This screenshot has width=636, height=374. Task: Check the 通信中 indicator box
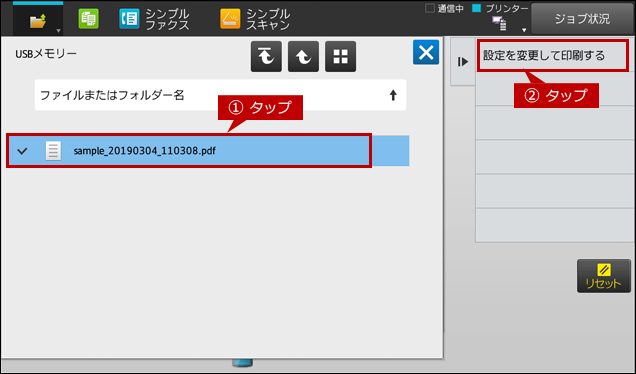coord(430,8)
